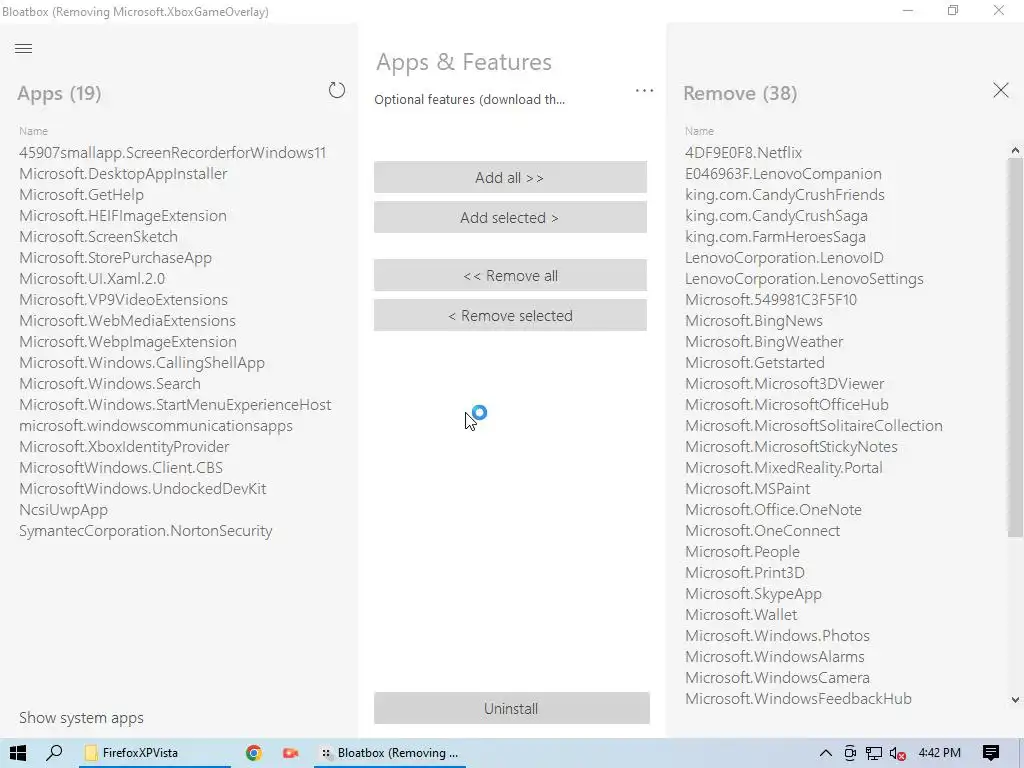Select Microsoft.GetHelp in Apps list

click(82, 195)
